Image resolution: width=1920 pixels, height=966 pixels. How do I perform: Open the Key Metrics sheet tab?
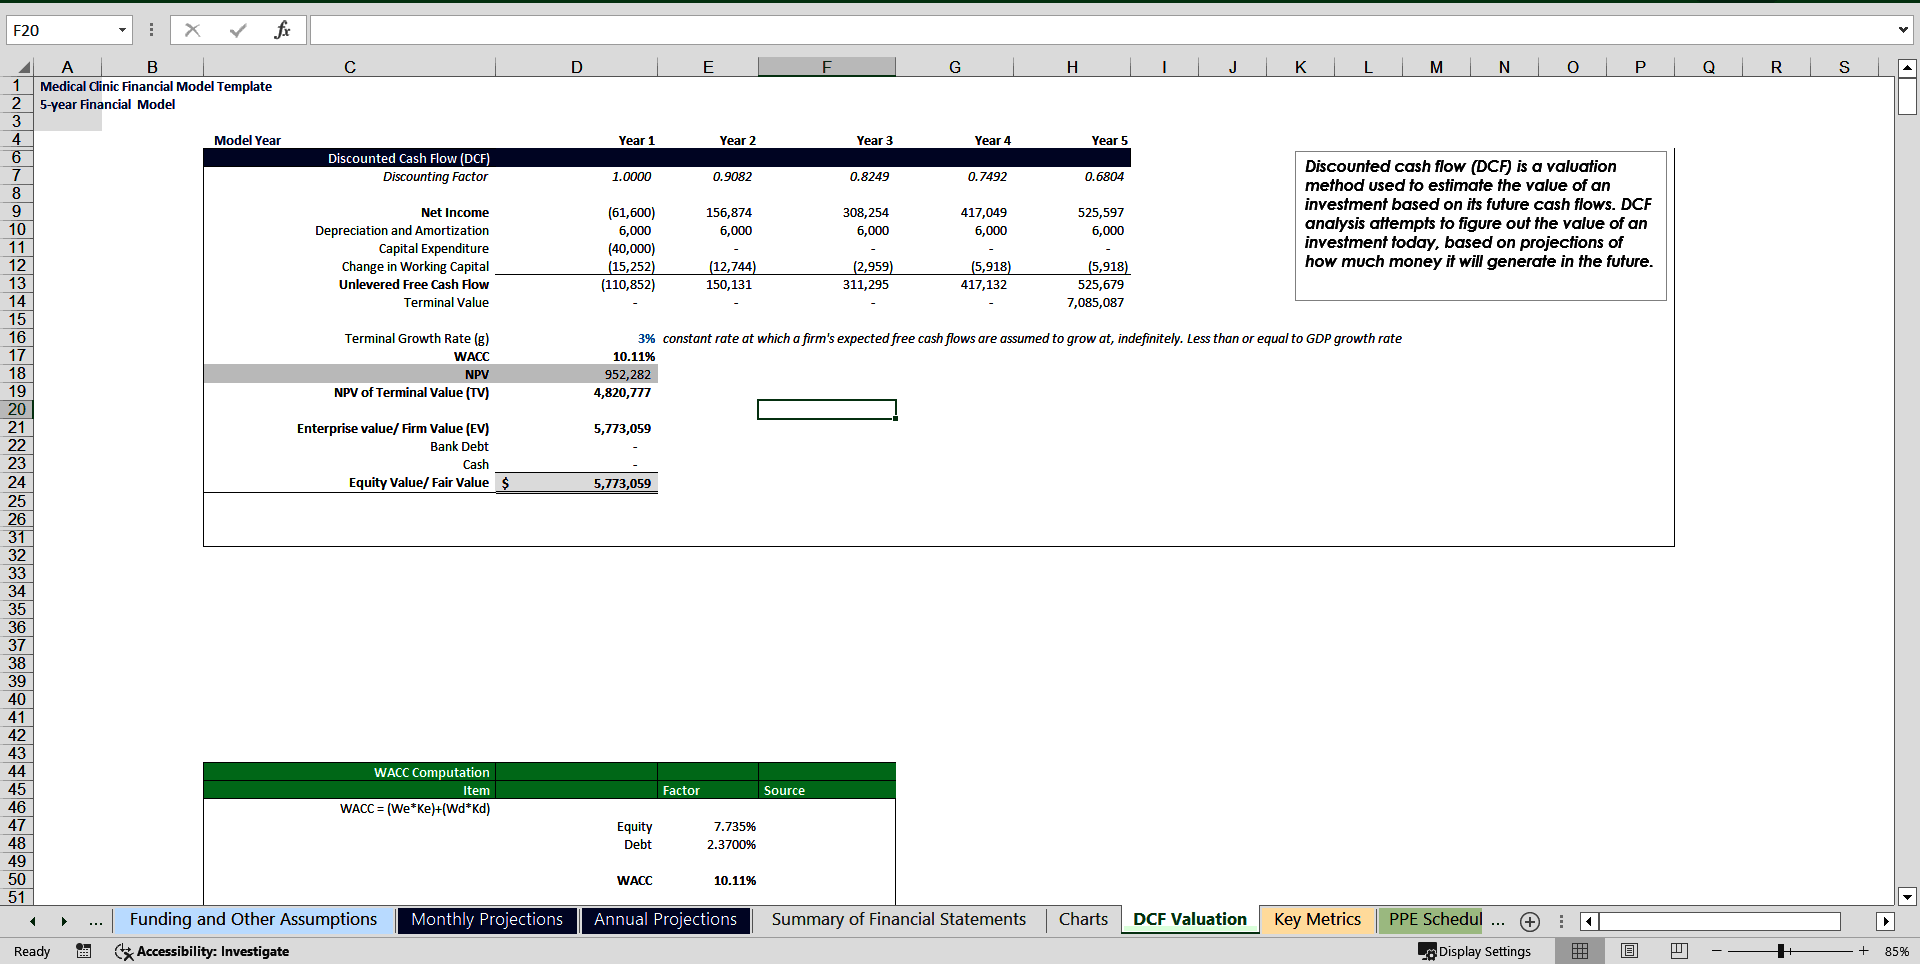coord(1317,920)
